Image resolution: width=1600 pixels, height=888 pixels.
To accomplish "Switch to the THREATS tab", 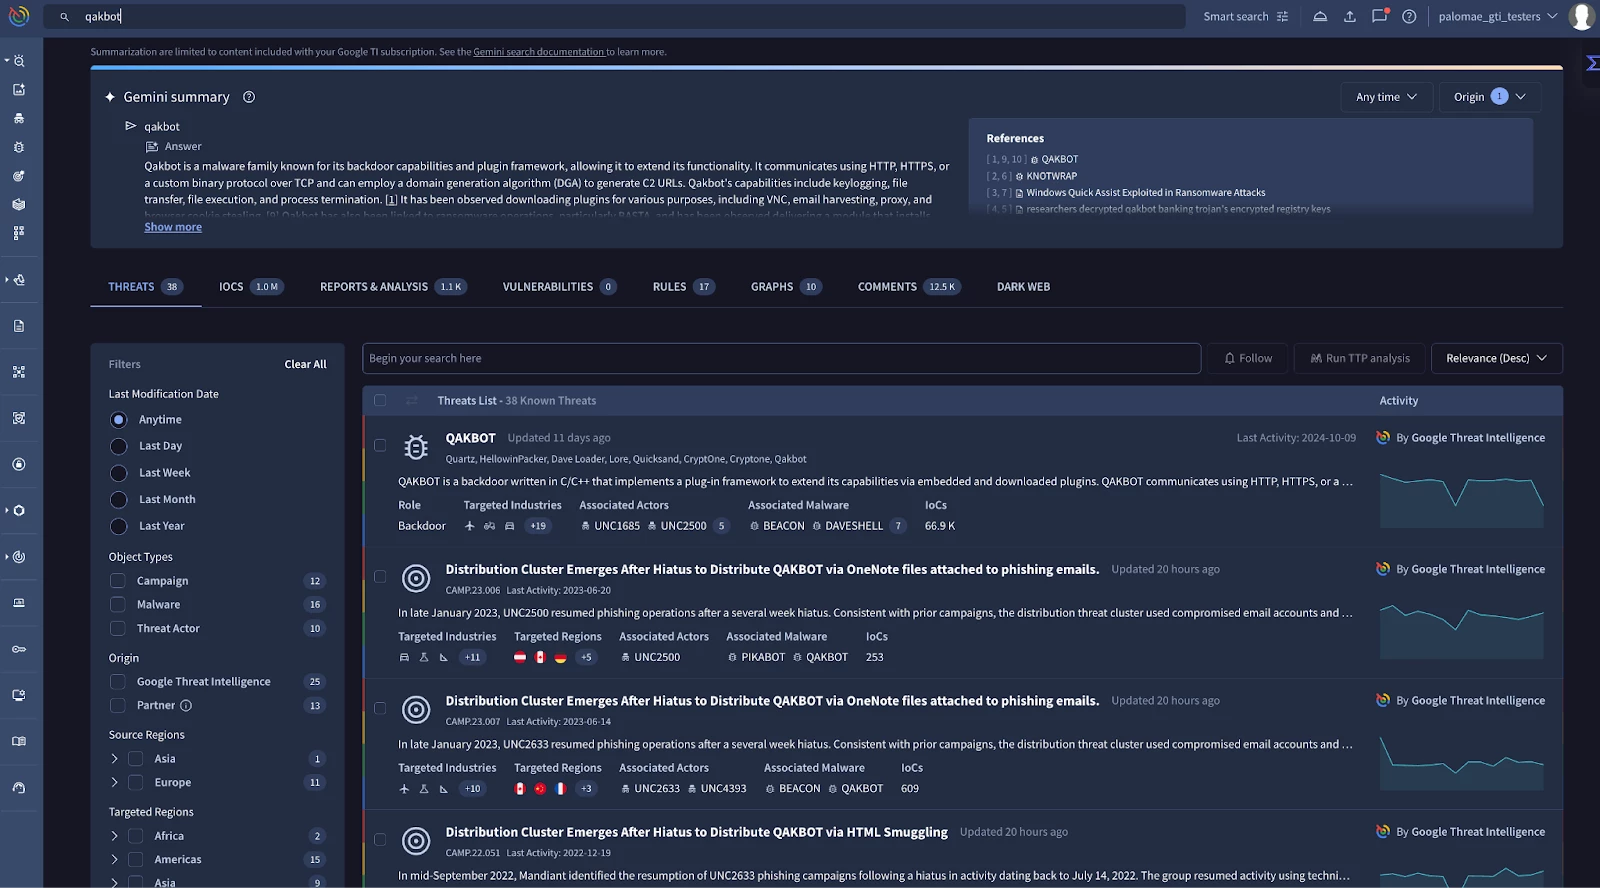I will pos(145,287).
